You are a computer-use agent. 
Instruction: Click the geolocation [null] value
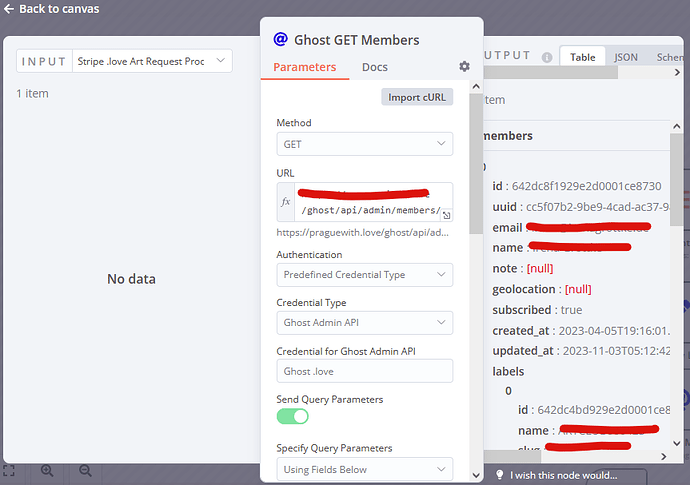coord(578,289)
